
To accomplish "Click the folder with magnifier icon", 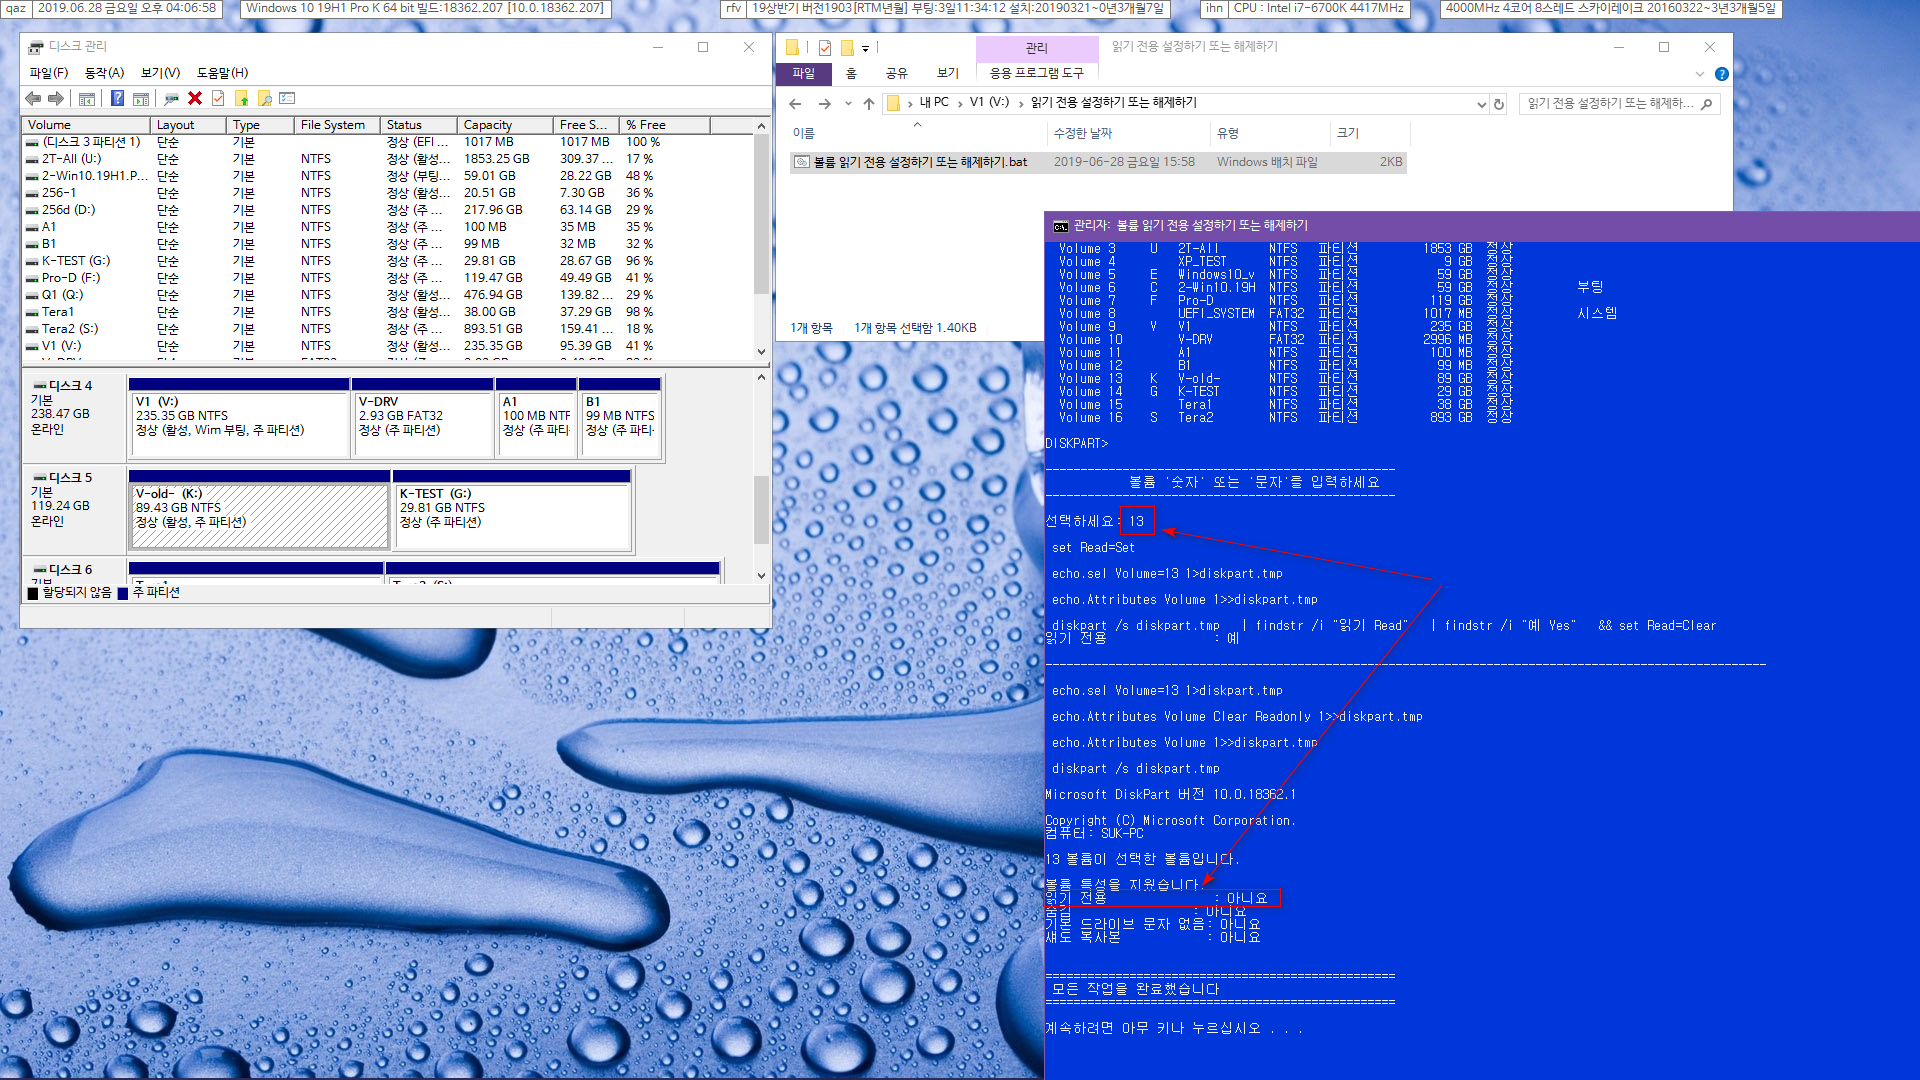I will pyautogui.click(x=264, y=98).
